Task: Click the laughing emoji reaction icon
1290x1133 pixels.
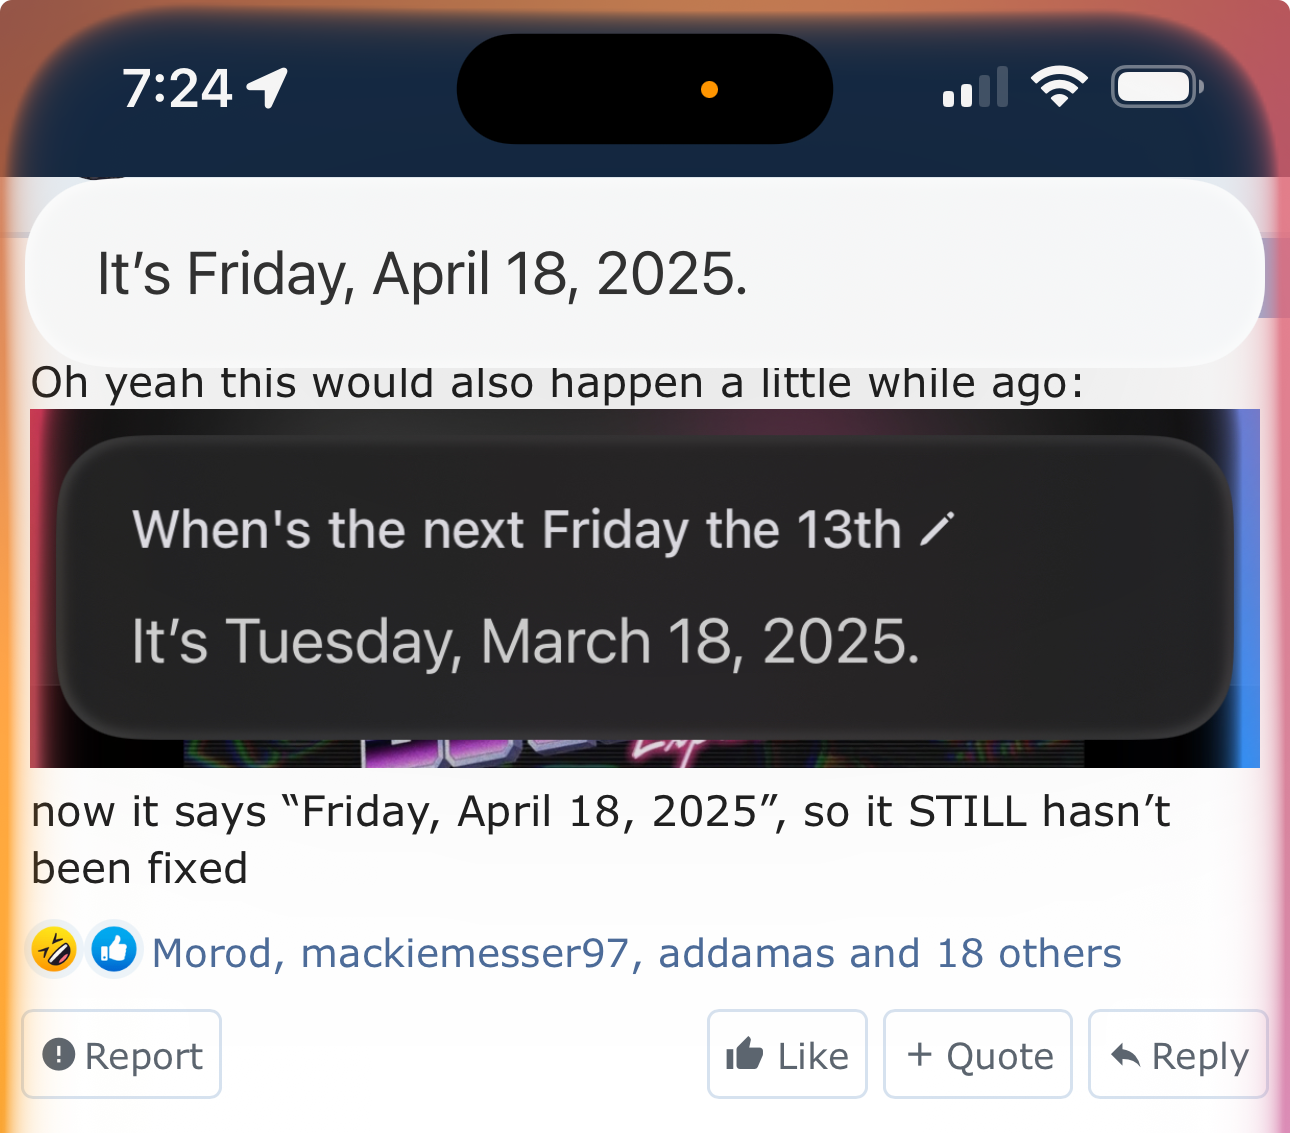Action: (54, 949)
